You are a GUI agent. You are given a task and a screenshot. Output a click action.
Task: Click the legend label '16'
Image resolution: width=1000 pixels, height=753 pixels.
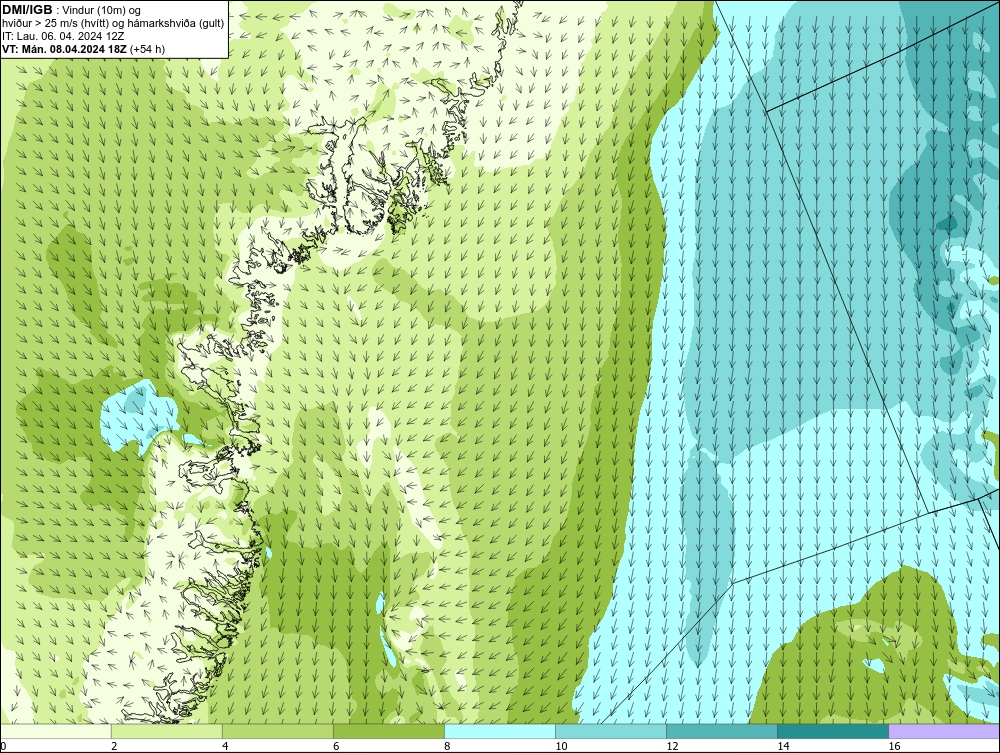click(894, 747)
